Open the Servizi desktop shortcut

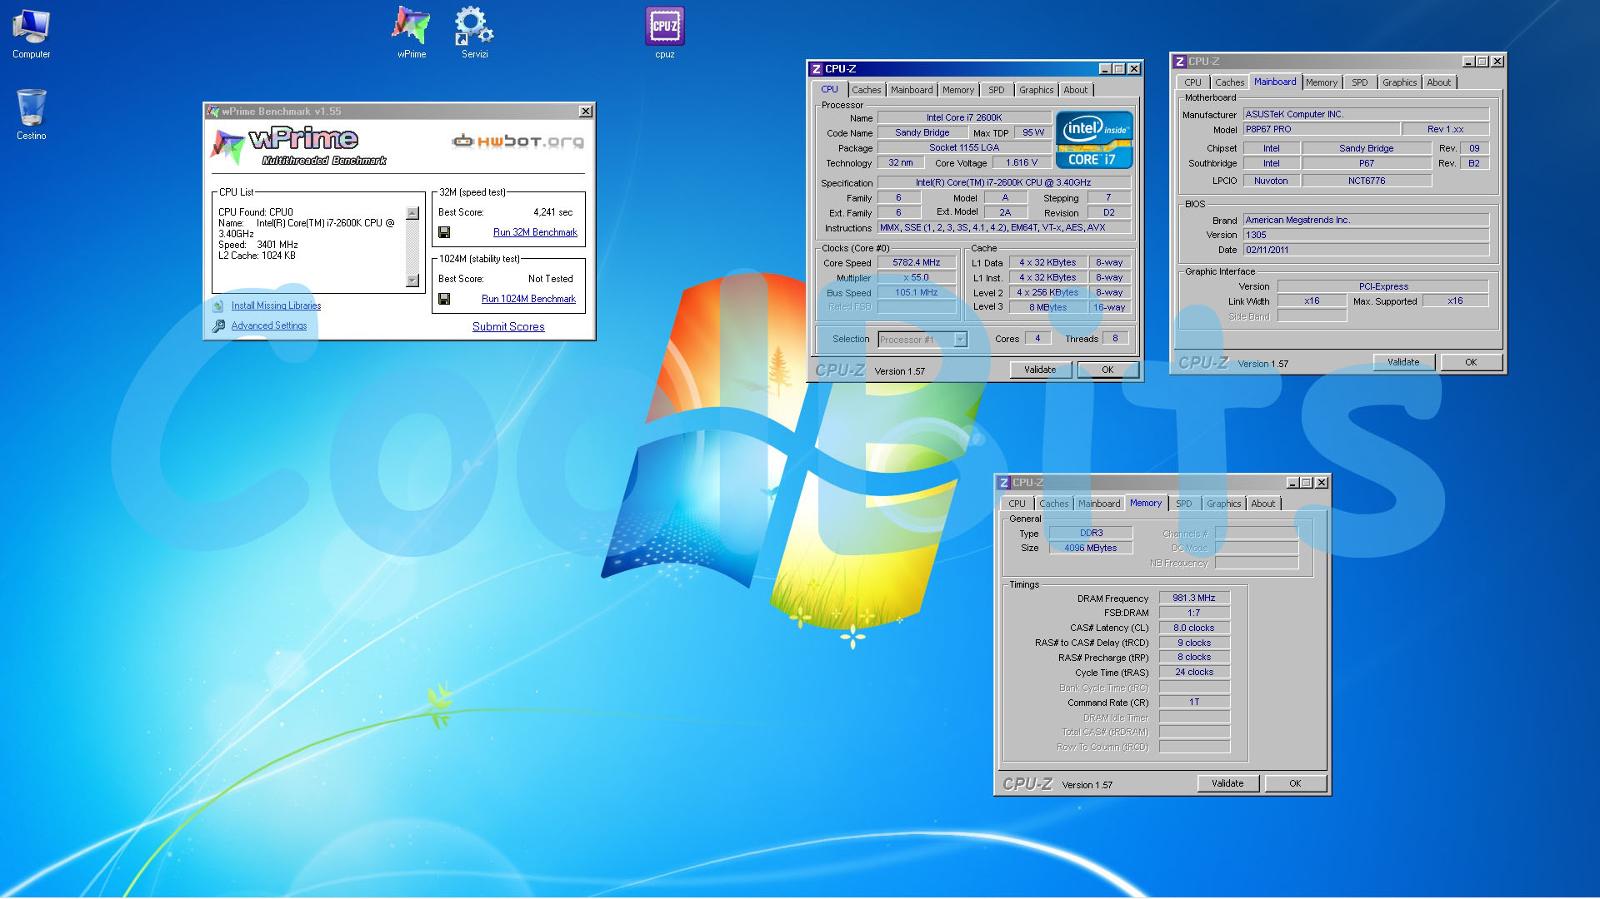(x=474, y=33)
